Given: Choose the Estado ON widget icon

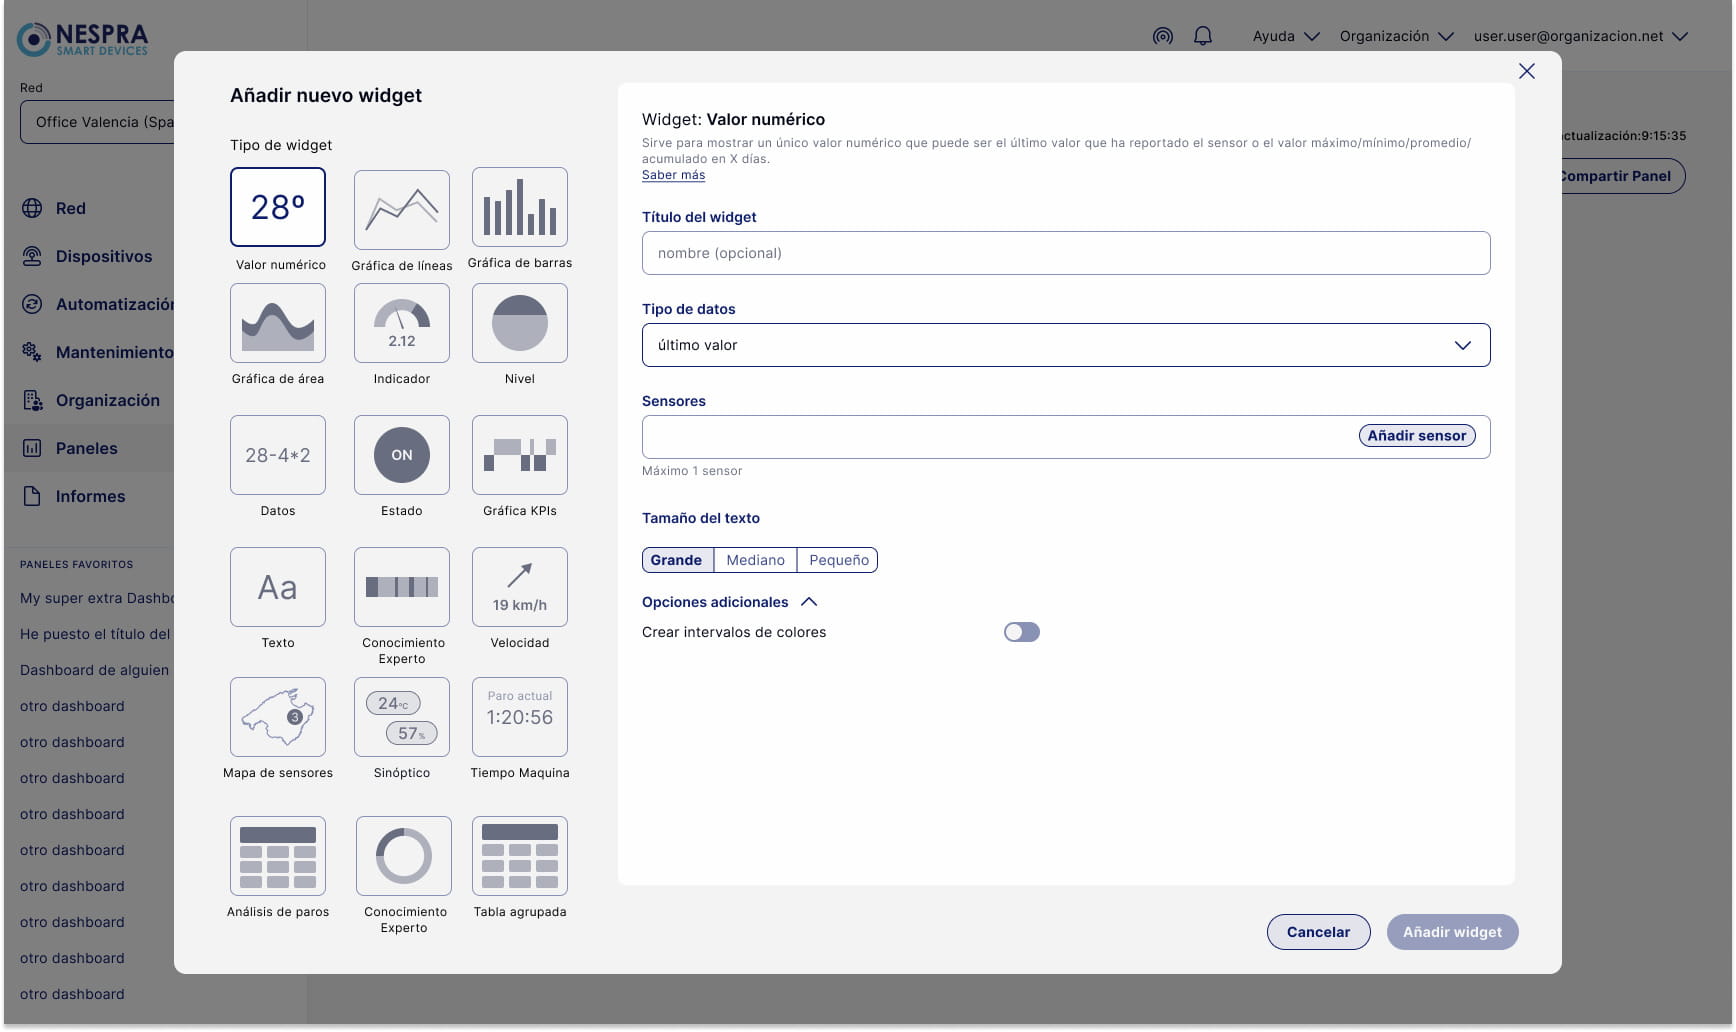Looking at the screenshot, I should [401, 455].
